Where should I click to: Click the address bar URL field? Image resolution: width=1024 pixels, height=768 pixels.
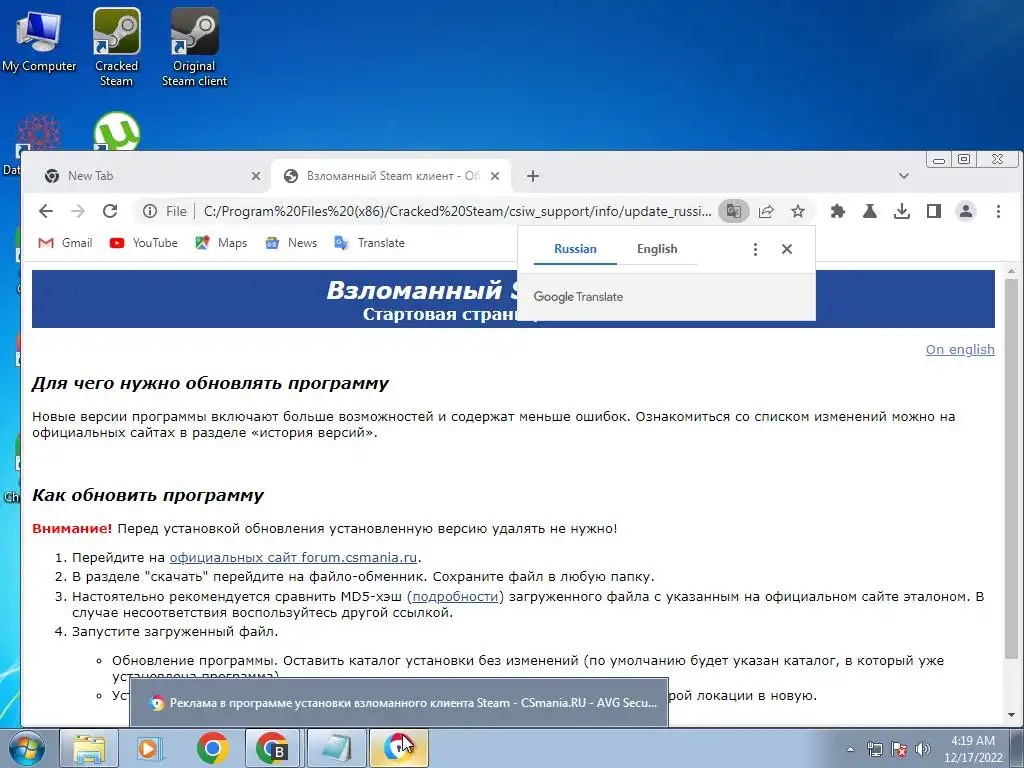click(x=457, y=211)
